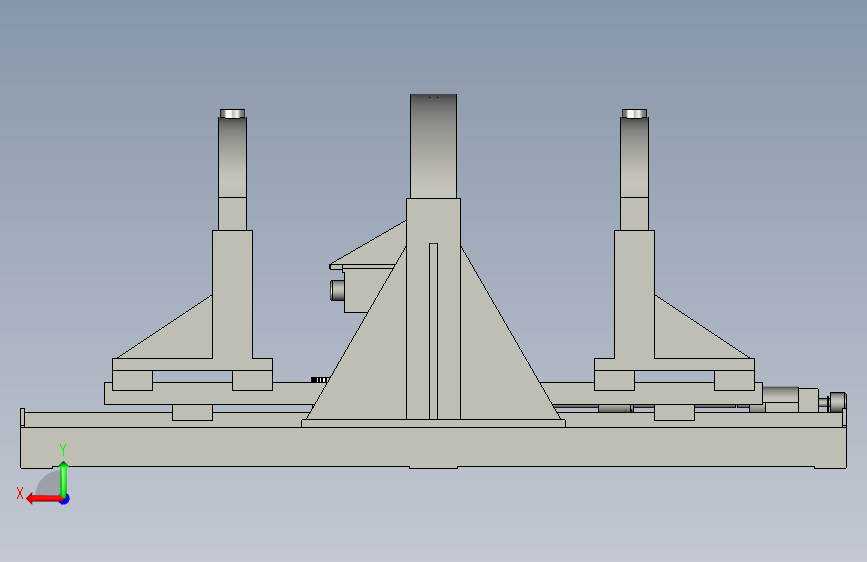Select the adjustment knob at far right end
This screenshot has width=867, height=562.
pos(838,402)
